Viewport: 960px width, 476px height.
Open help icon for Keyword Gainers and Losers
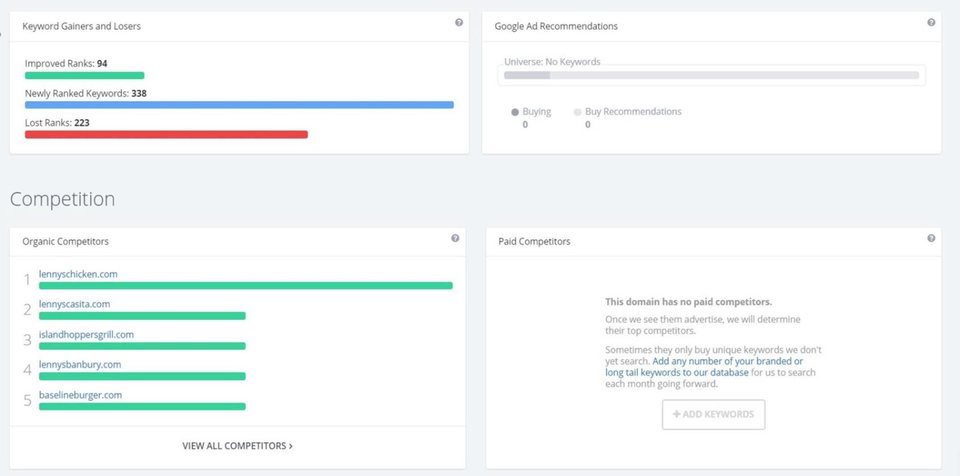pos(459,23)
